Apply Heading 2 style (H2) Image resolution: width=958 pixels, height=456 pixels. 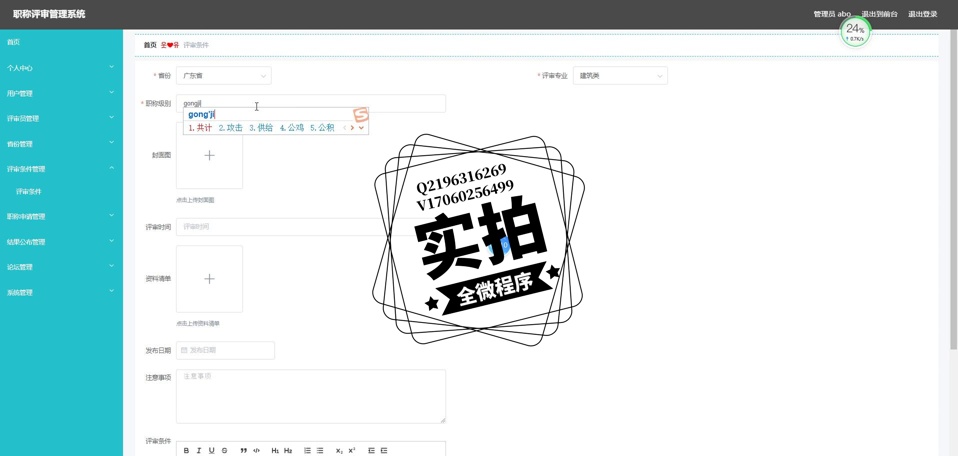[x=288, y=450]
